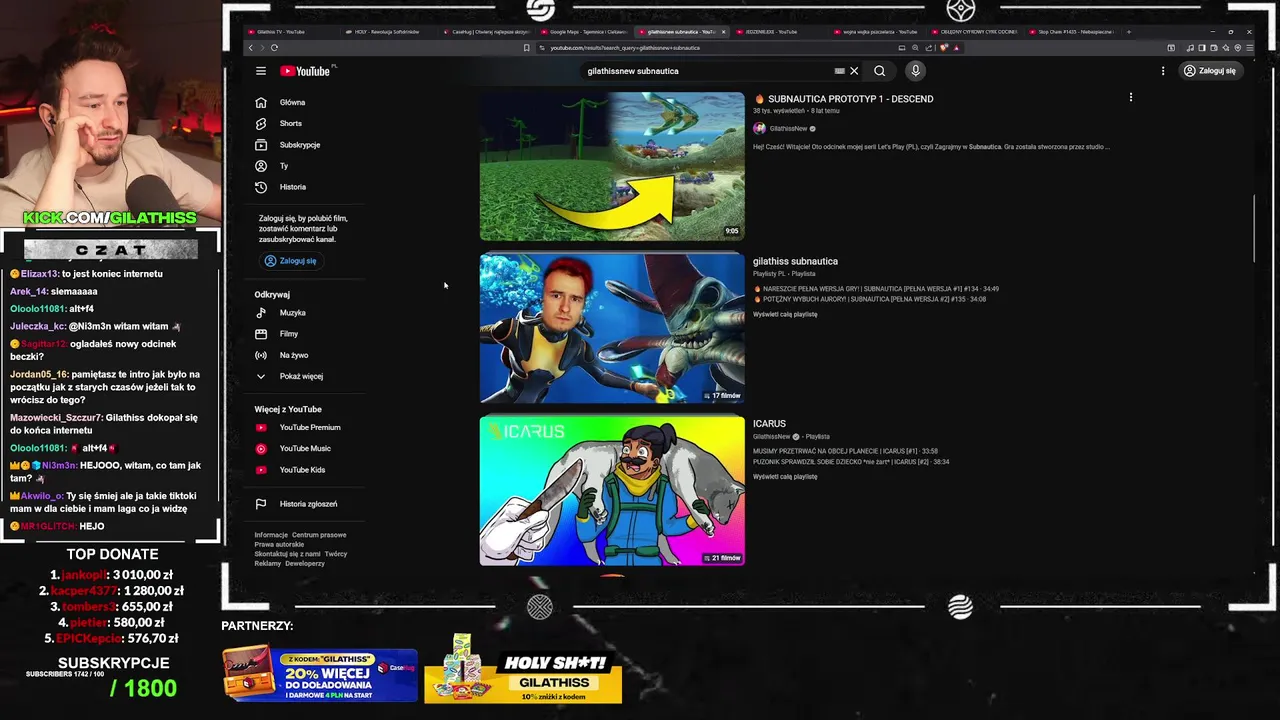The width and height of the screenshot is (1280, 720).
Task: Open Historia in sidebar
Action: click(x=292, y=187)
